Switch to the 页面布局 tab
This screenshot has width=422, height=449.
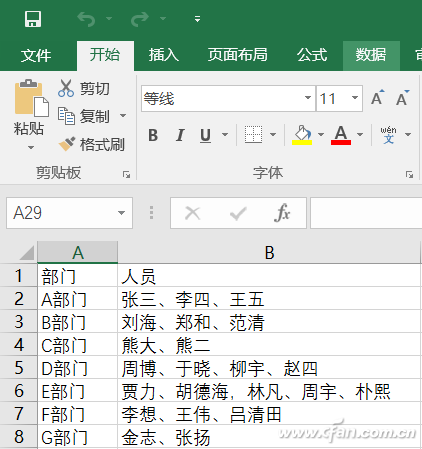tap(238, 55)
